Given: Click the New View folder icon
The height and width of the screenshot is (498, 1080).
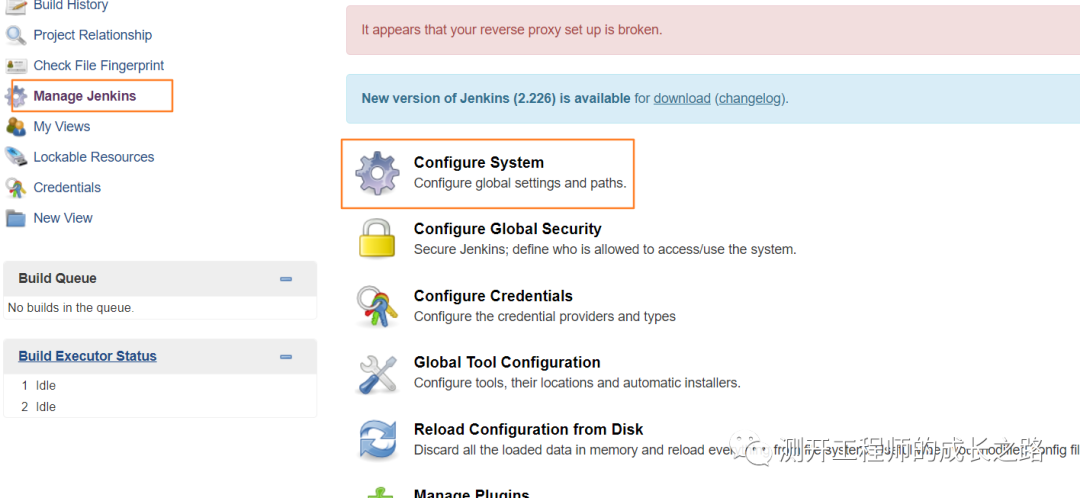Looking at the screenshot, I should (x=16, y=218).
